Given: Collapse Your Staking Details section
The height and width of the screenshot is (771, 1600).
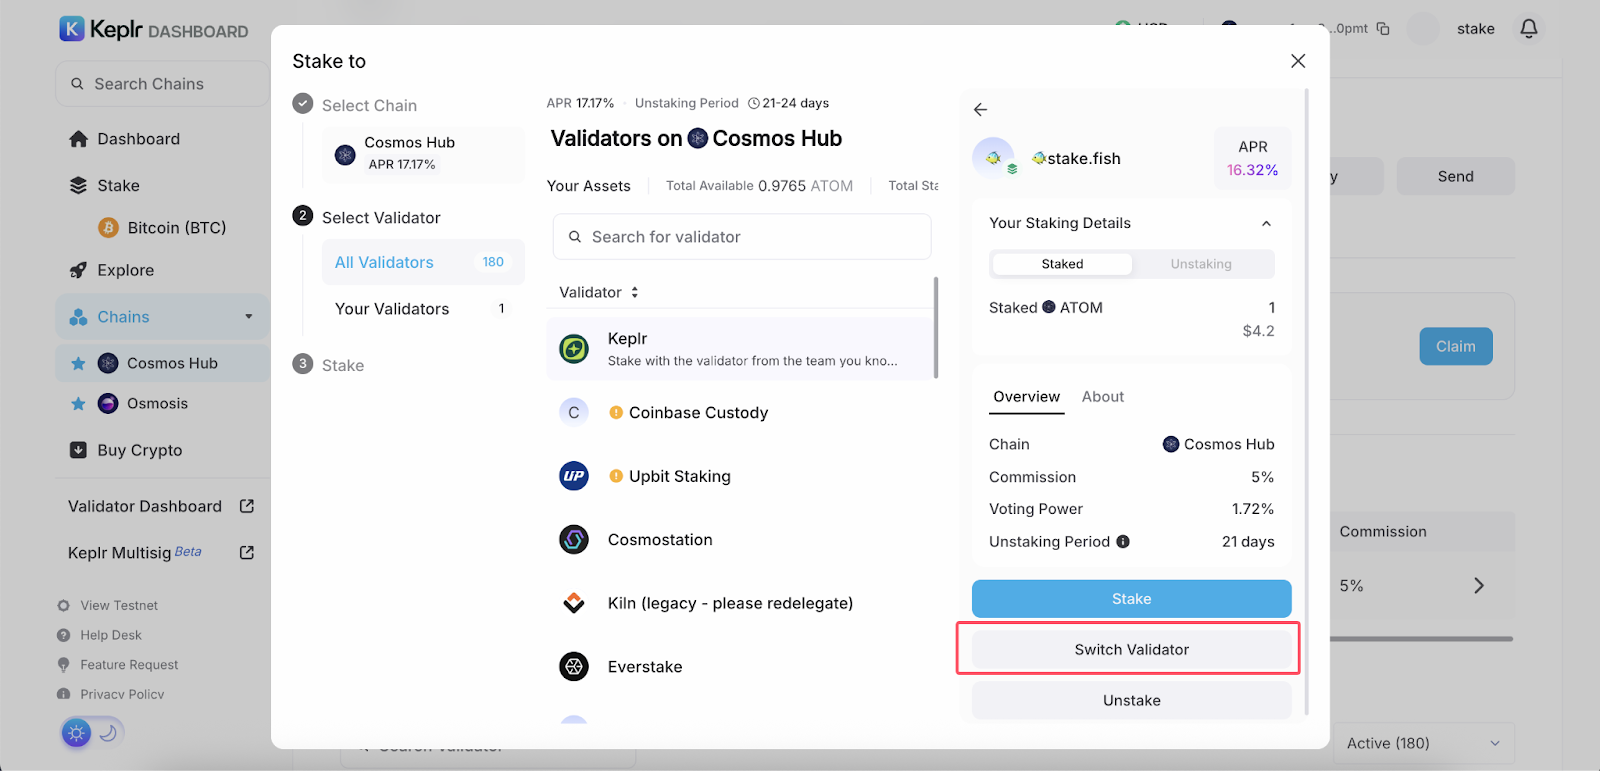Looking at the screenshot, I should 1266,224.
